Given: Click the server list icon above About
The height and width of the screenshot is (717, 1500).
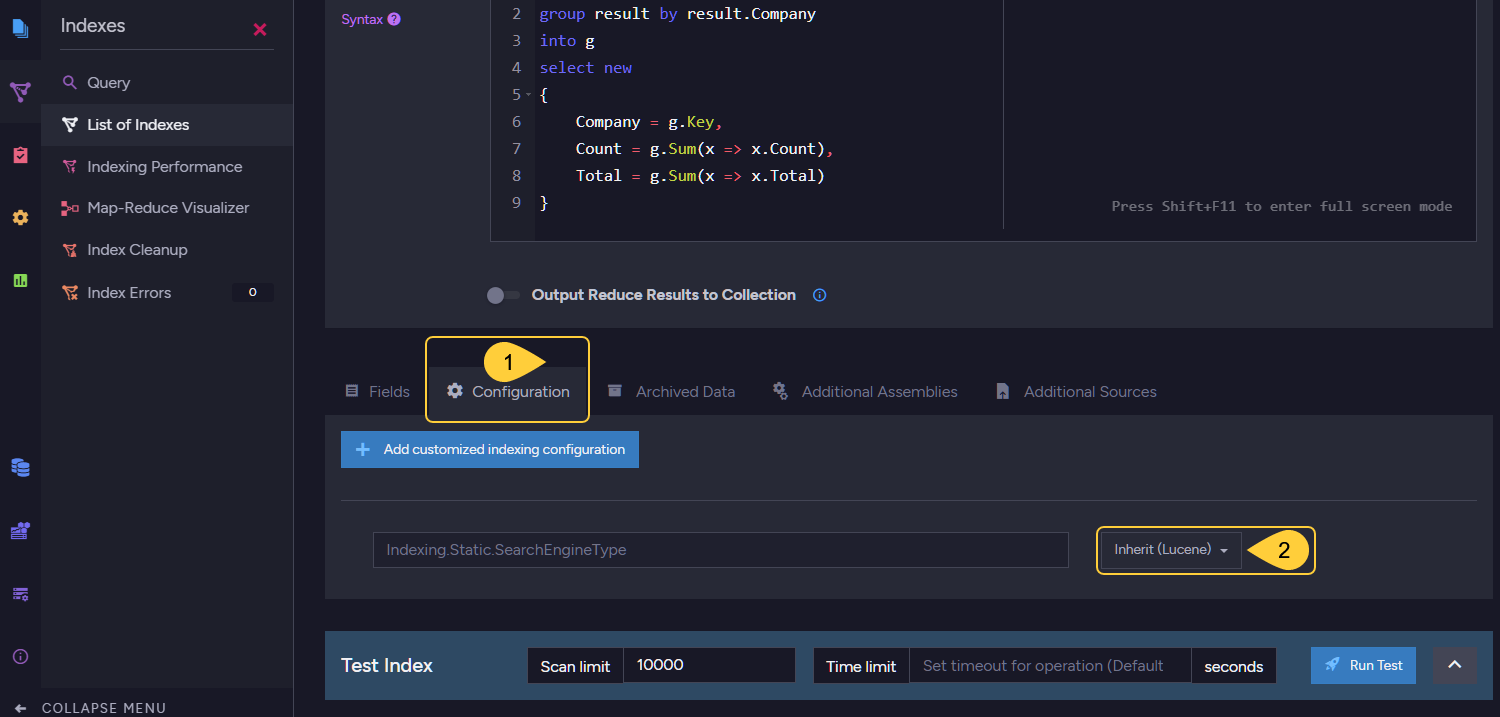Looking at the screenshot, I should [x=20, y=594].
